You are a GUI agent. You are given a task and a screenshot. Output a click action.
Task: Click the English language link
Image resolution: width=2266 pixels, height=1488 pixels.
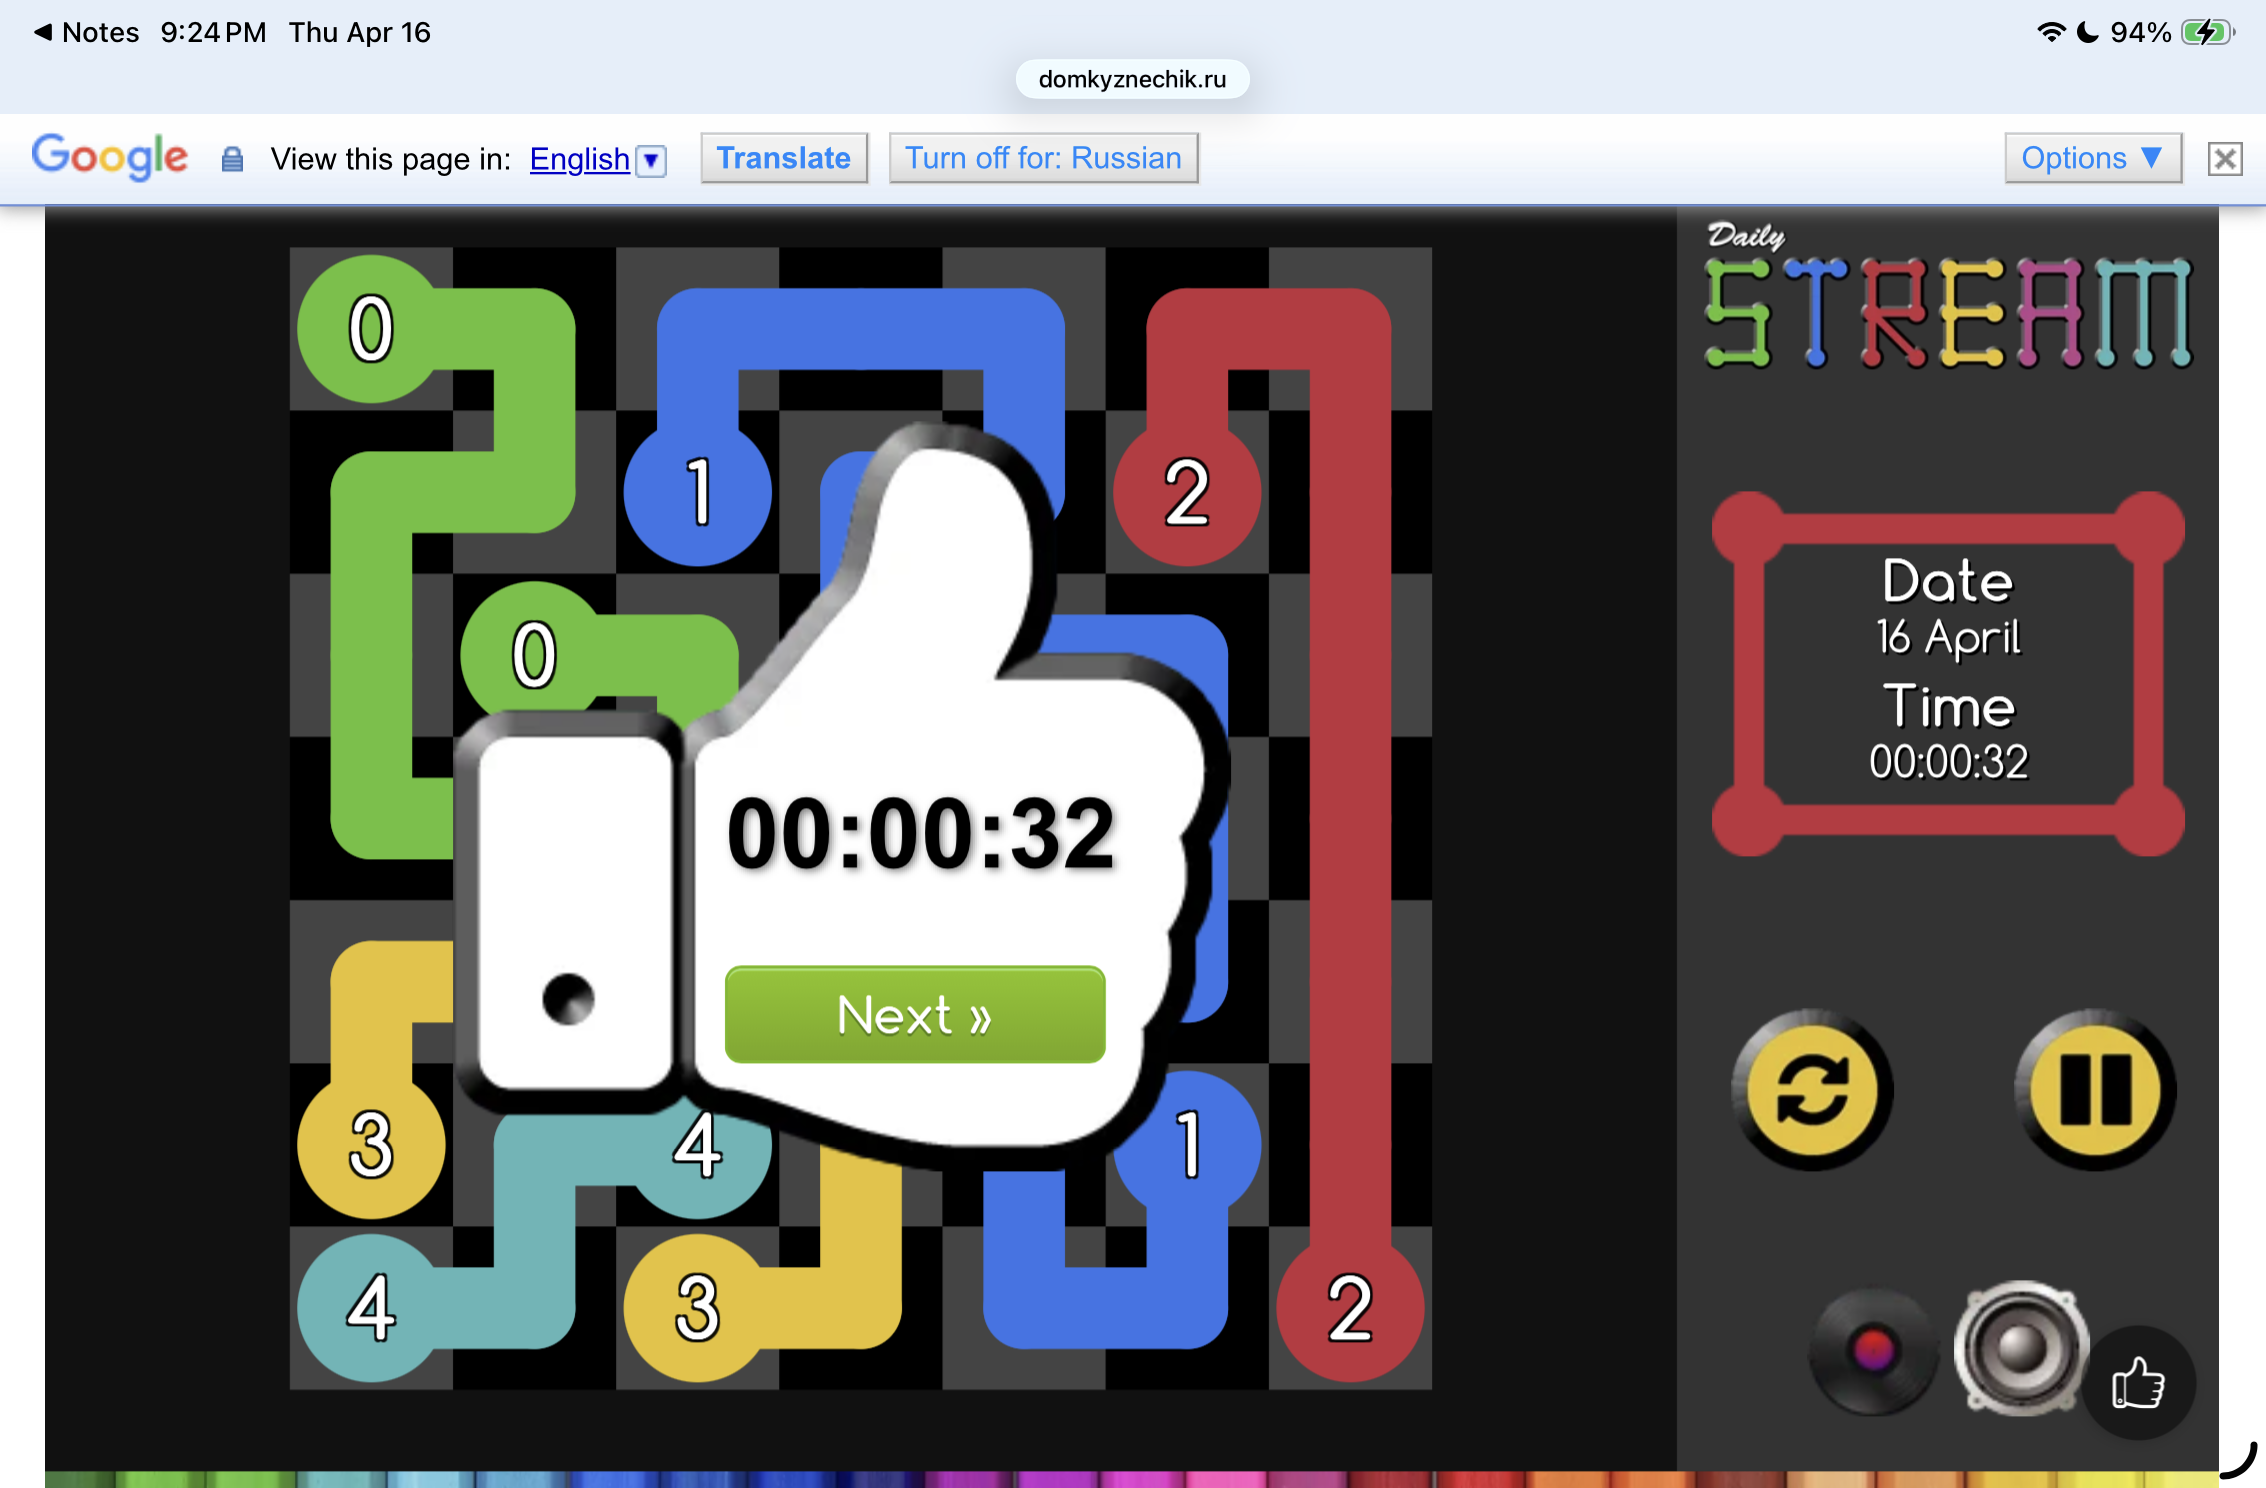point(579,159)
